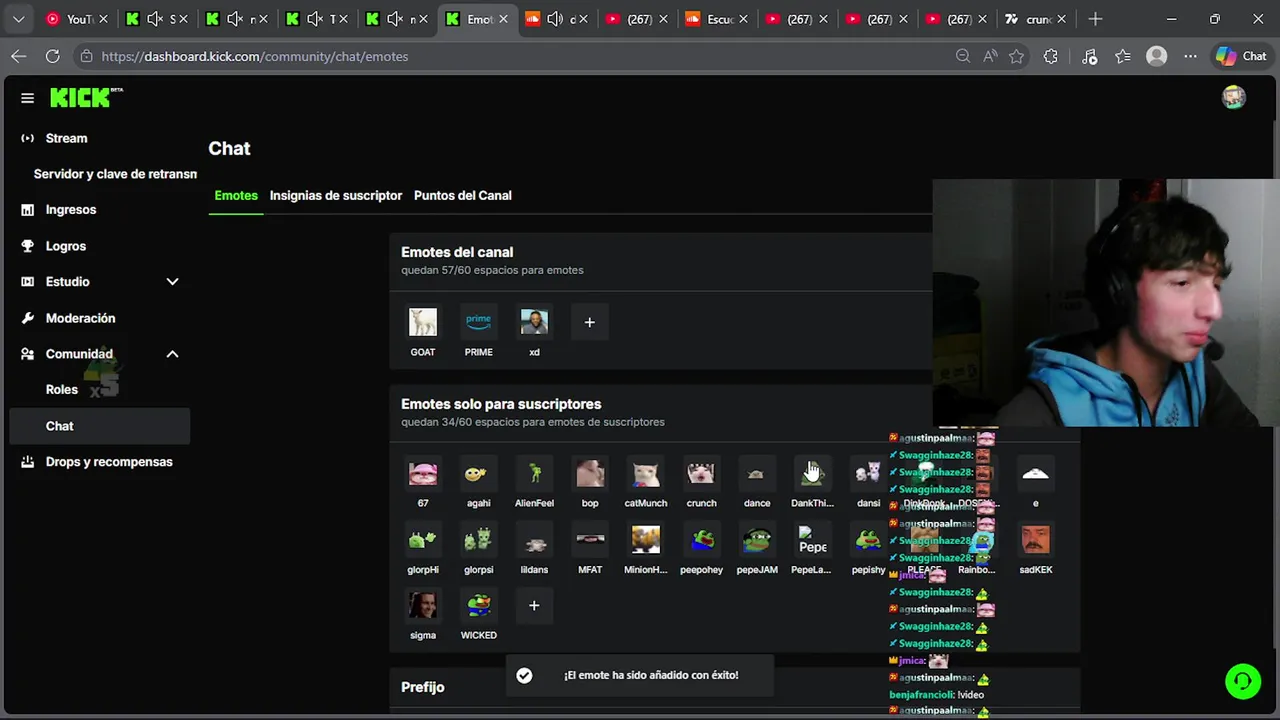
Task: Select the AlienFeel emote
Action: 534,473
